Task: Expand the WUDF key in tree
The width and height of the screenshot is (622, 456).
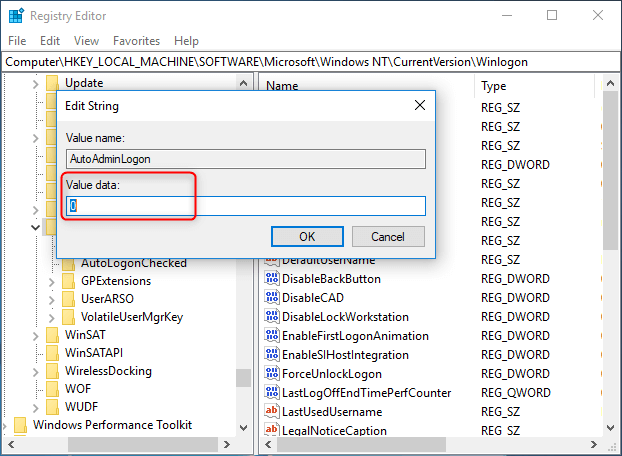Action: point(35,407)
